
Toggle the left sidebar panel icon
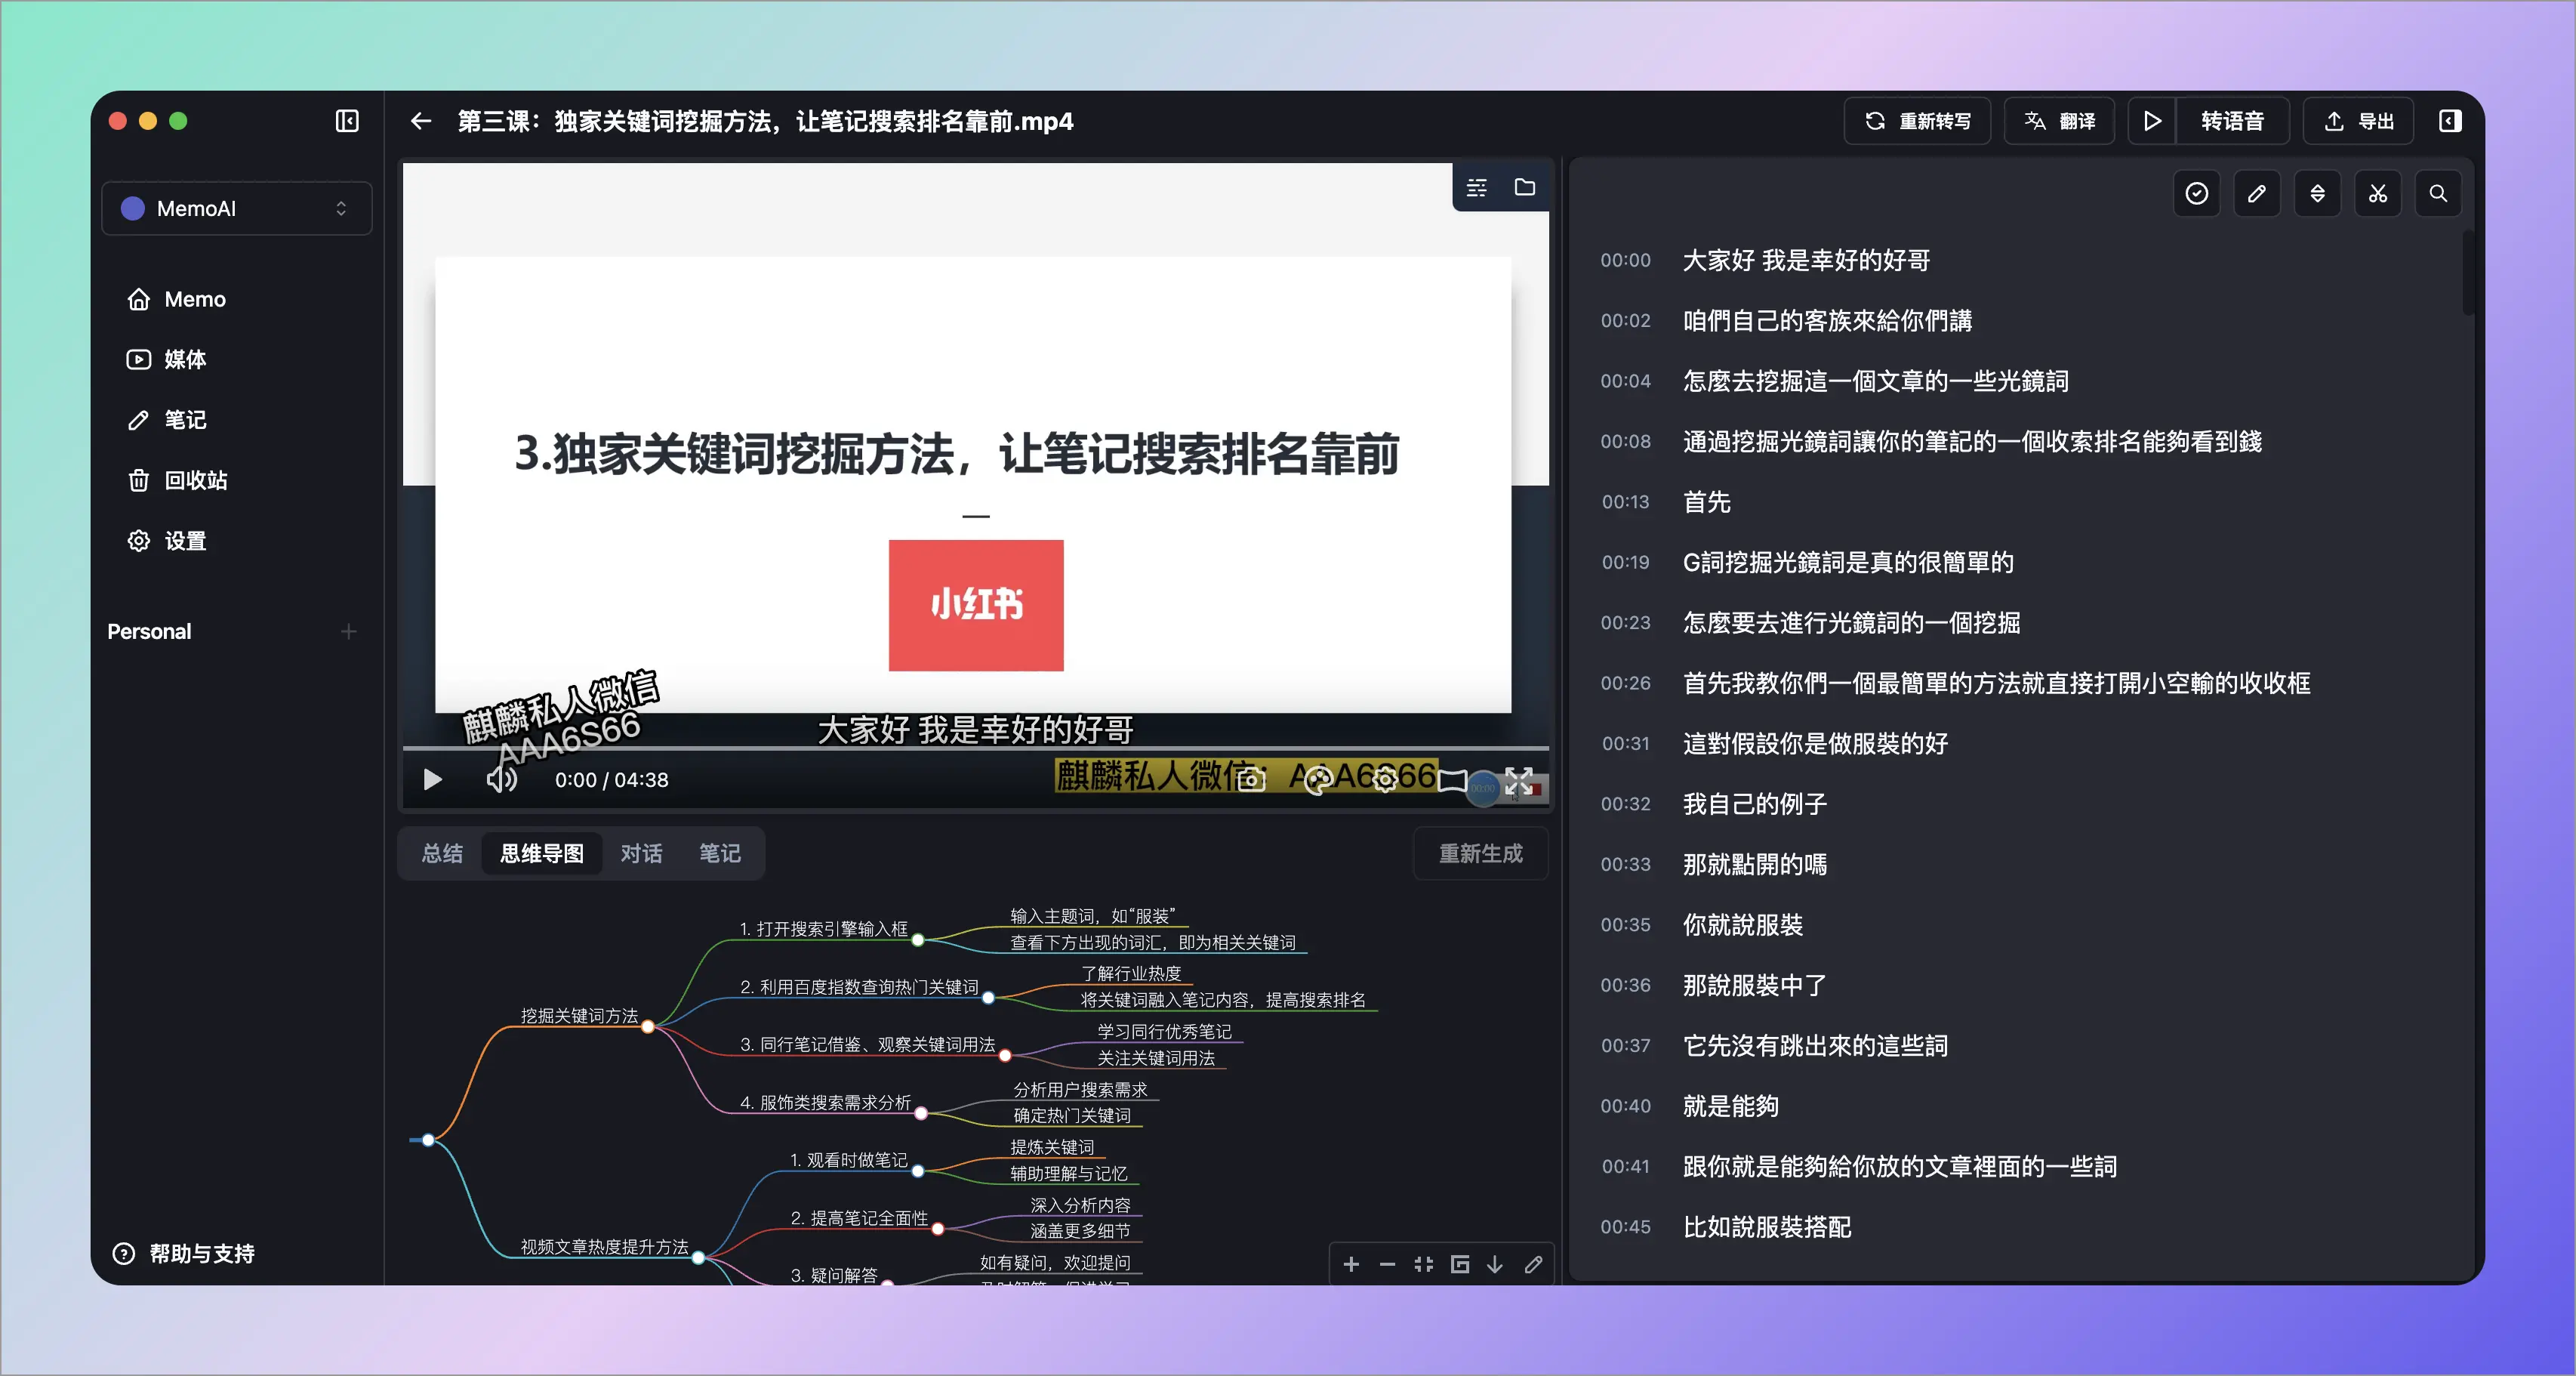pyautogui.click(x=347, y=121)
